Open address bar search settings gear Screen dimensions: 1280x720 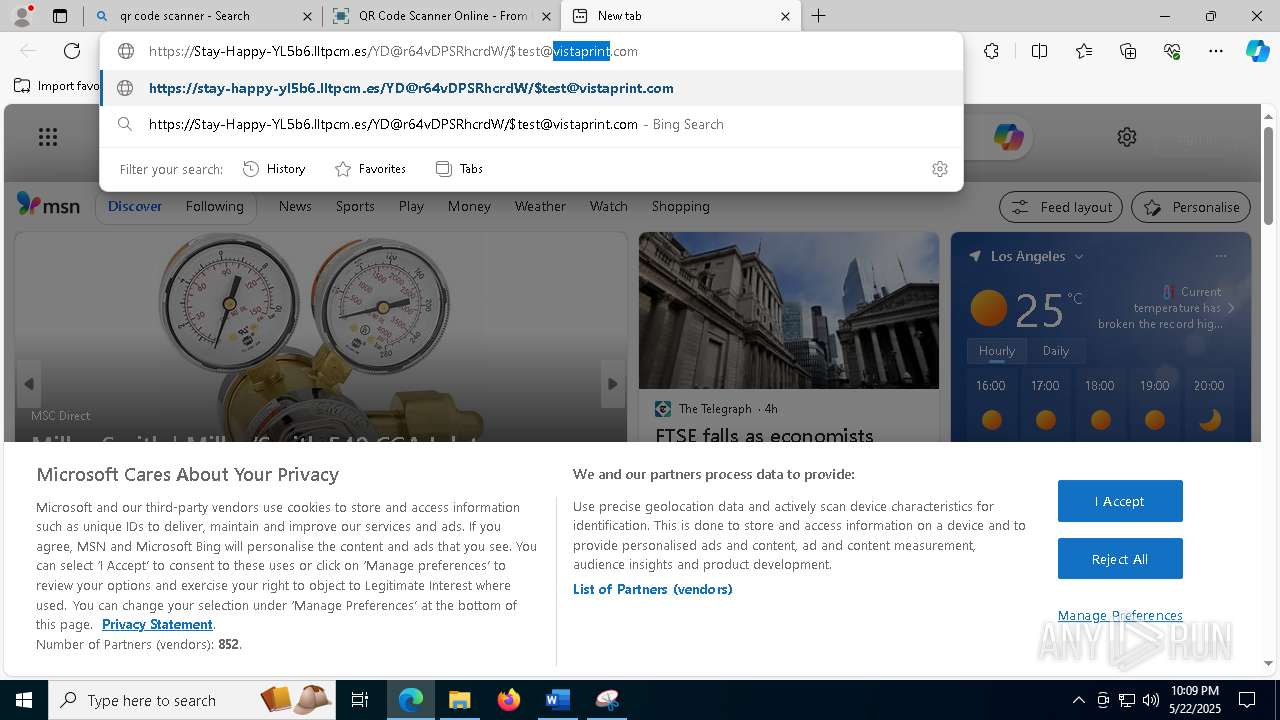click(x=939, y=169)
